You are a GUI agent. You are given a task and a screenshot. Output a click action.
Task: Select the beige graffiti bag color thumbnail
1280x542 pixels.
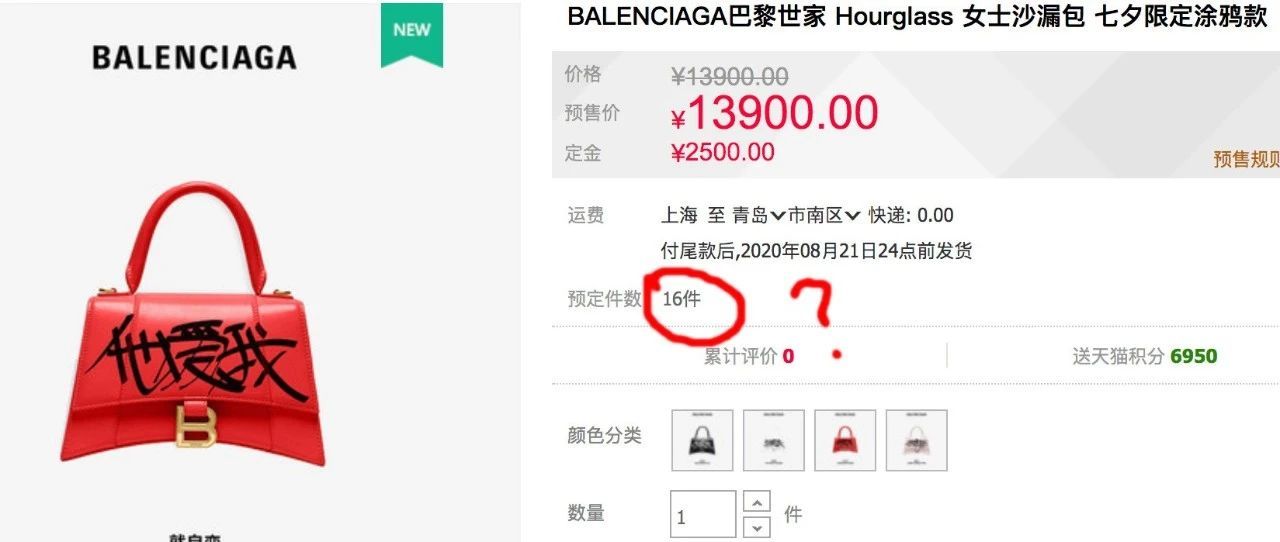(x=916, y=440)
